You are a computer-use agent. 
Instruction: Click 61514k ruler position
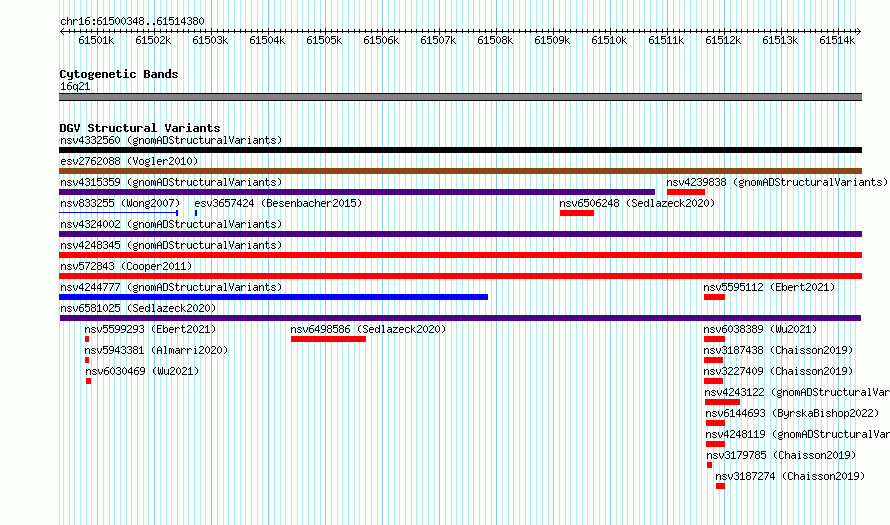tap(837, 40)
